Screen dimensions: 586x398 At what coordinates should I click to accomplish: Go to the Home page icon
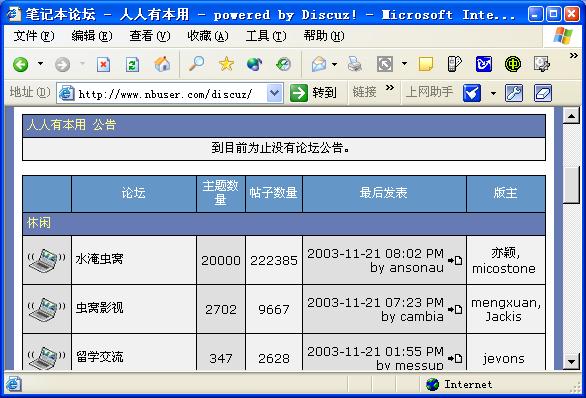click(163, 64)
